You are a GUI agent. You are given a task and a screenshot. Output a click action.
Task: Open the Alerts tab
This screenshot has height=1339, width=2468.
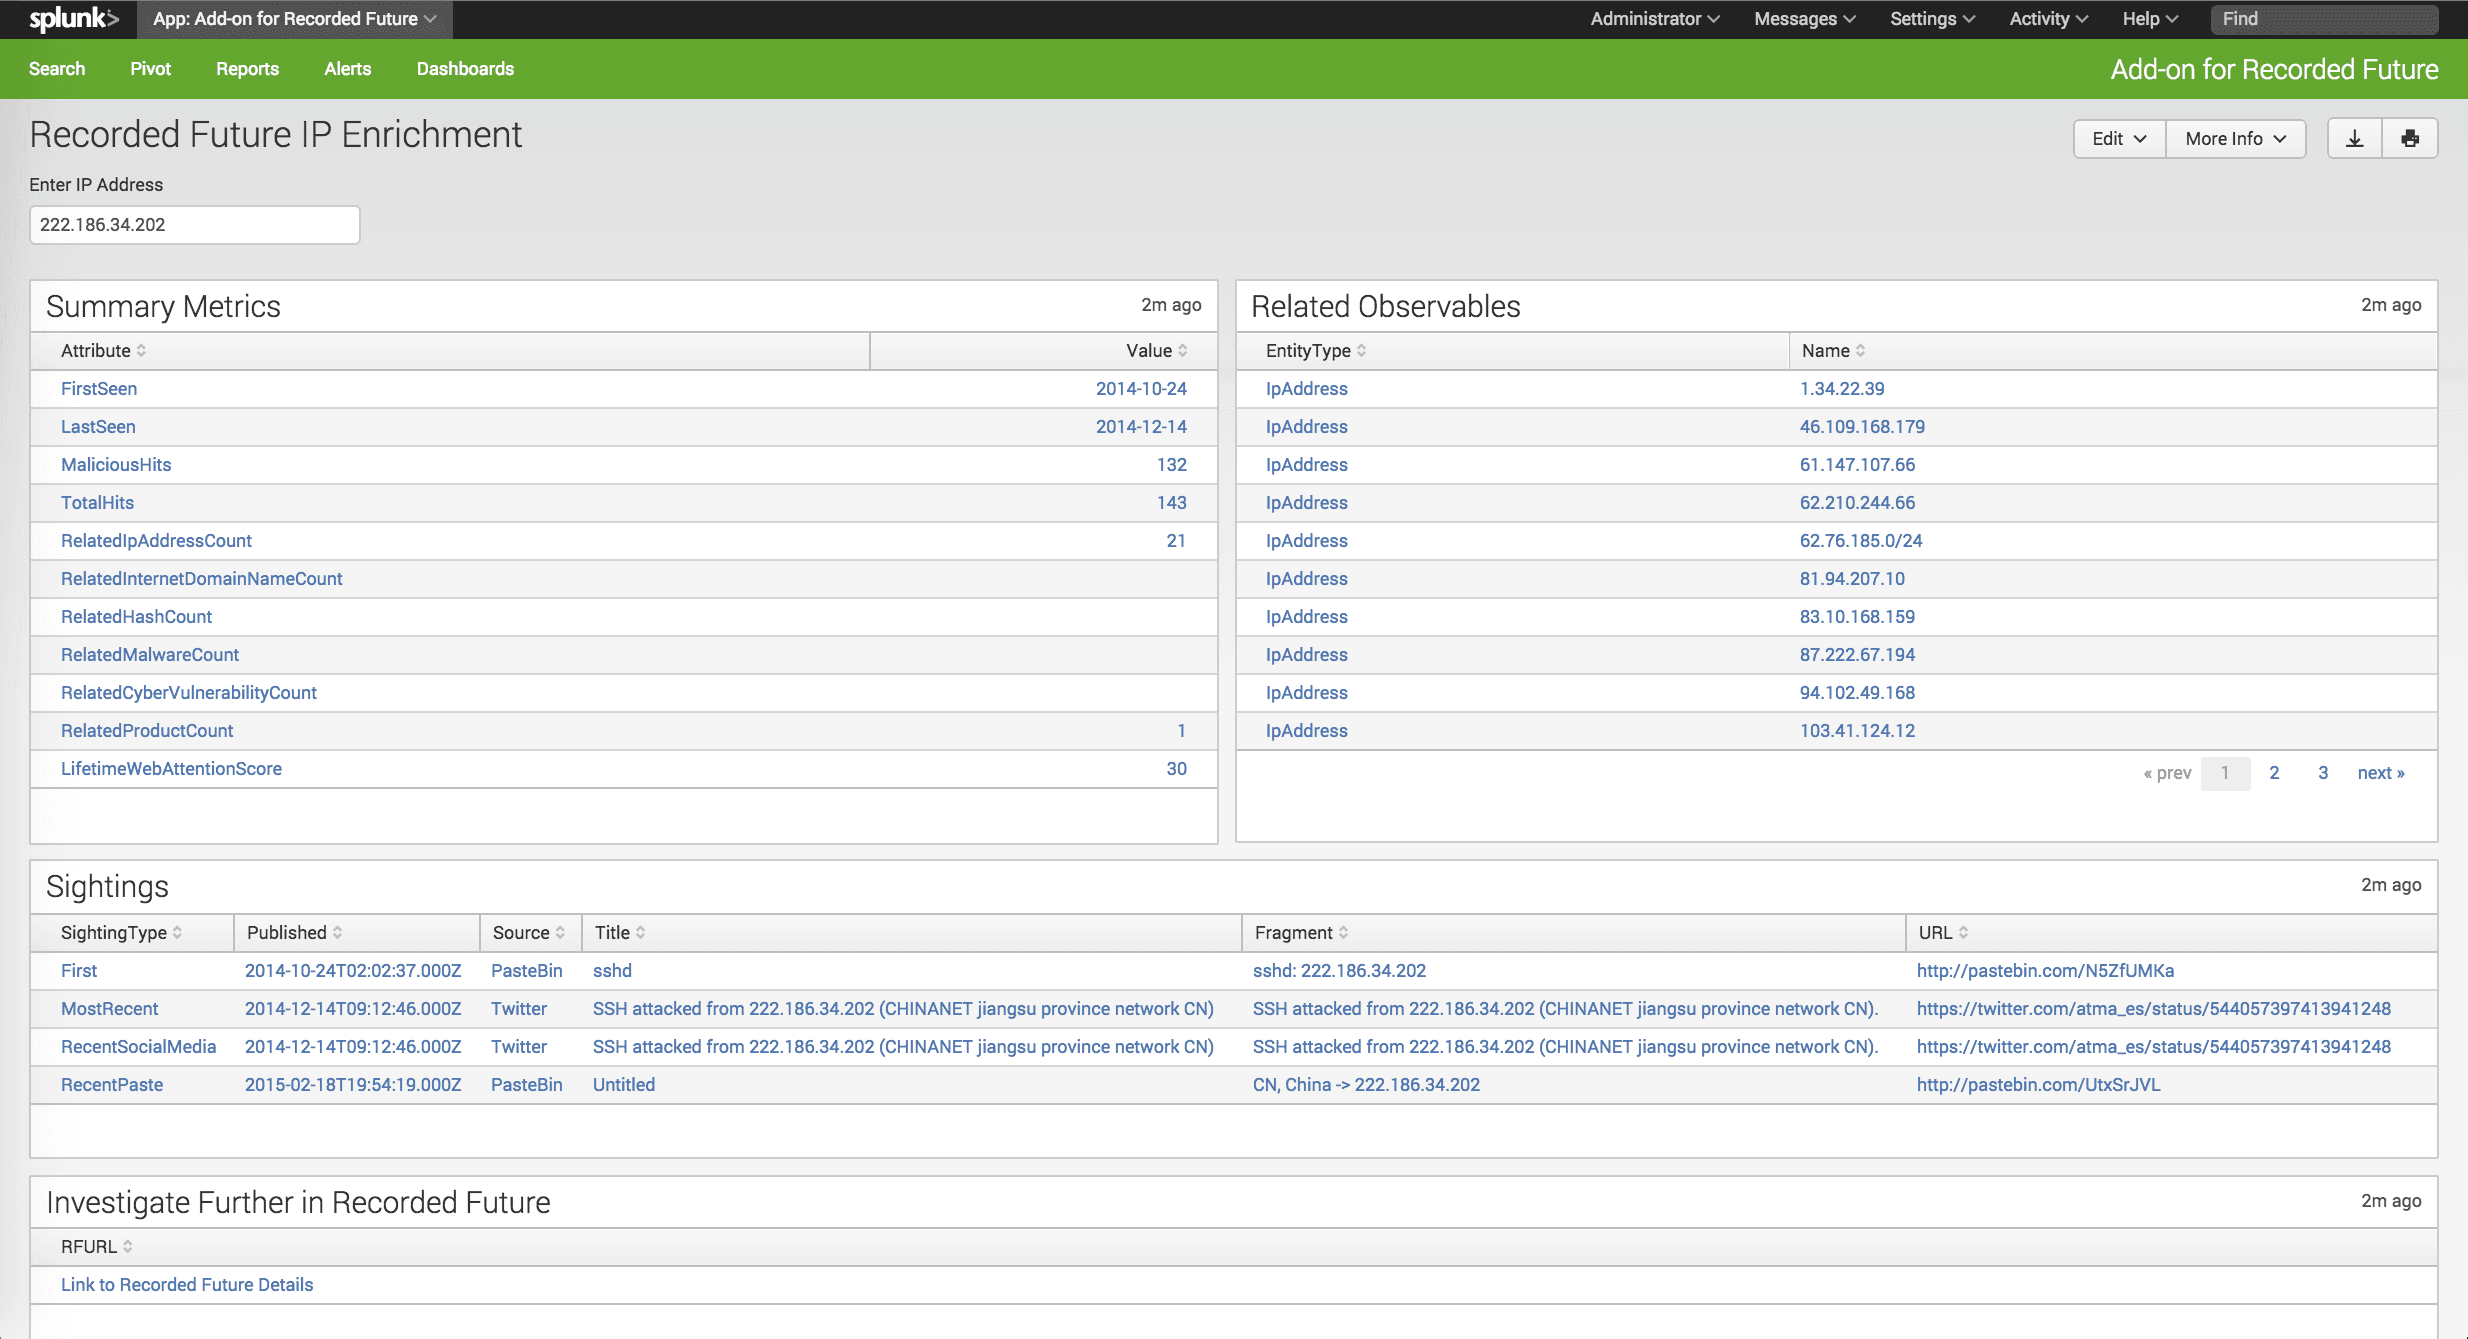[x=348, y=69]
